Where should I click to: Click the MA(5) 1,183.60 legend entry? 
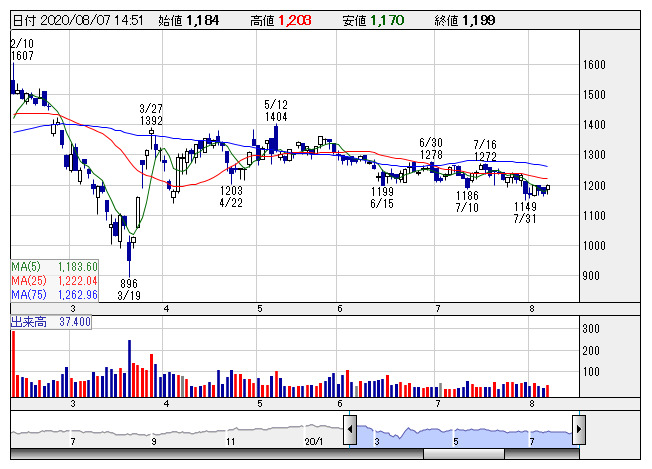(54, 267)
